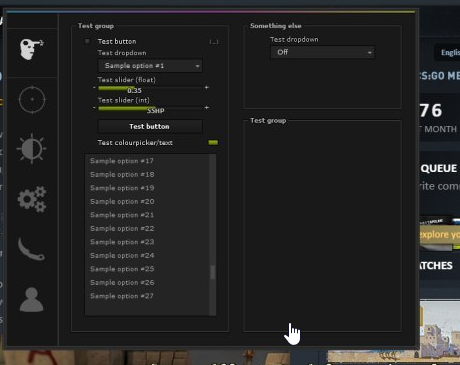Viewport: 460px width, 365px height.
Task: Click the float slider minus icon
Action: click(94, 87)
